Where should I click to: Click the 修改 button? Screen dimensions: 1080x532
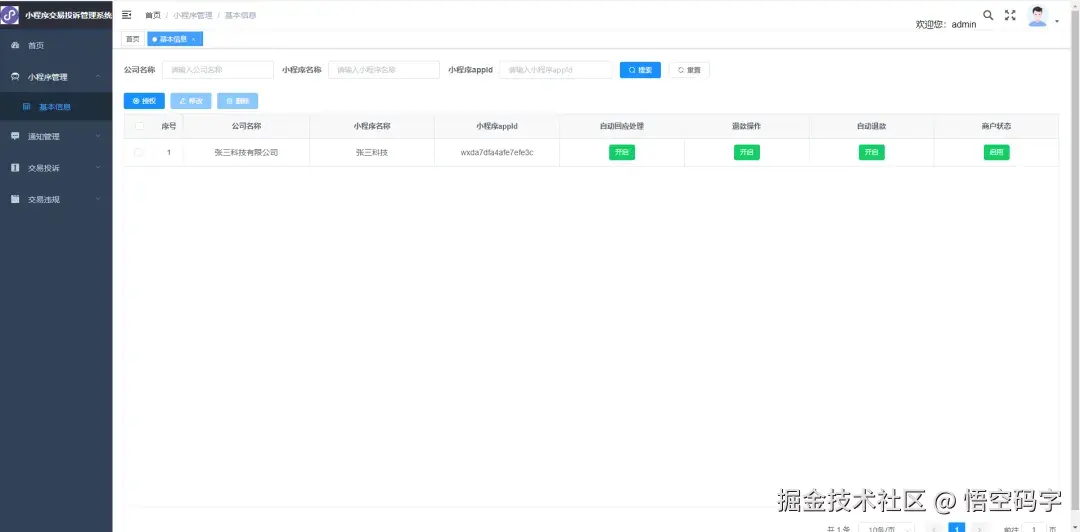click(191, 101)
